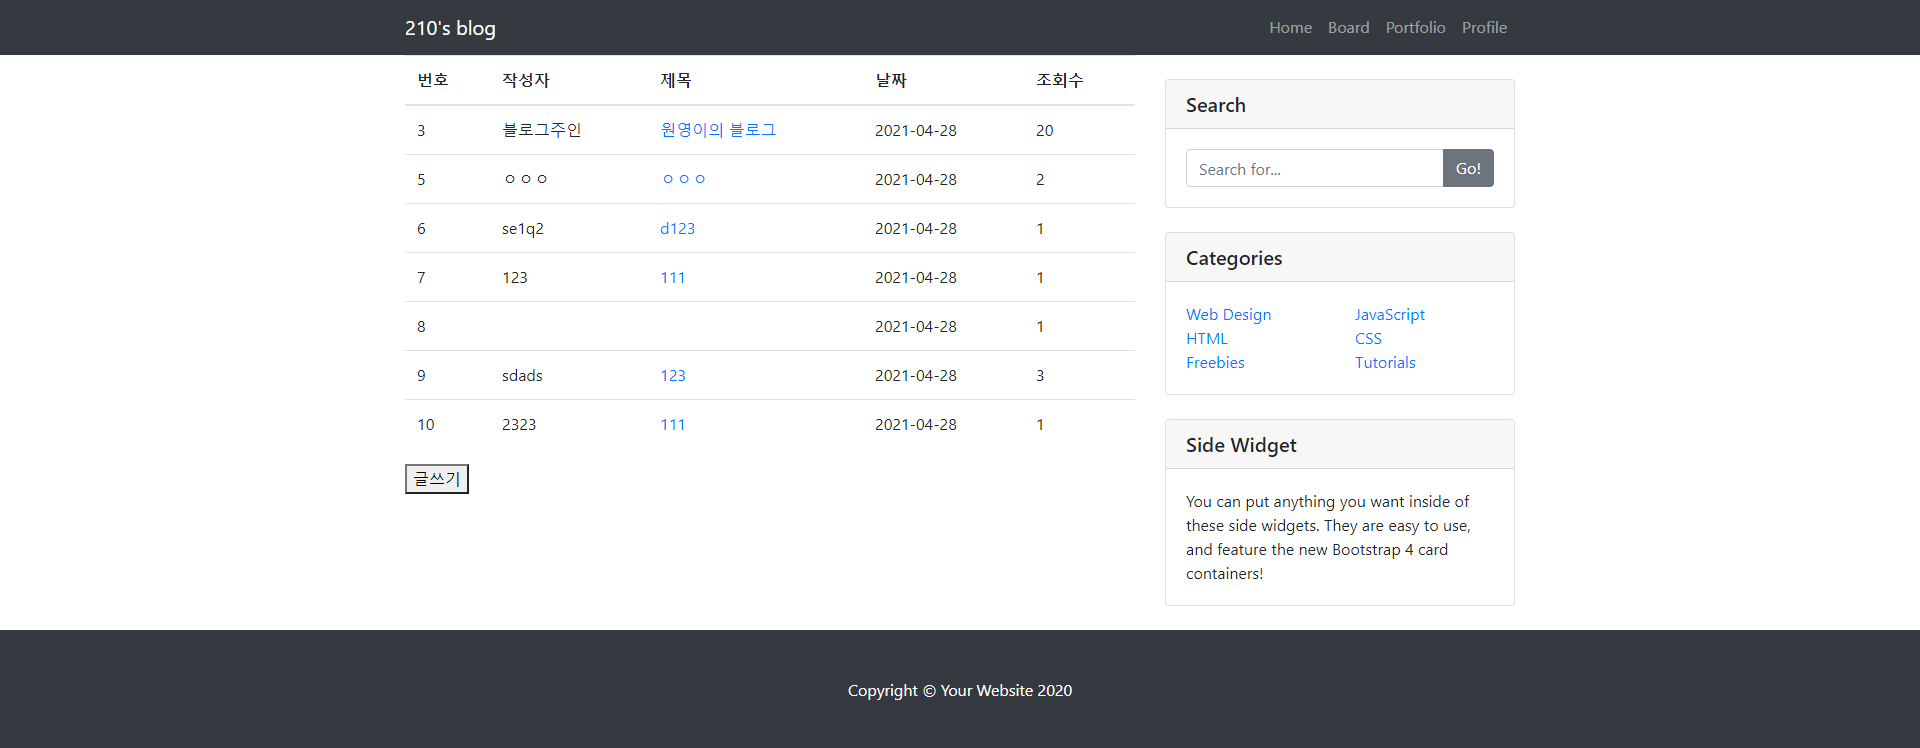Open the Profile nav item
Screen dimensions: 1920x748
[1484, 28]
